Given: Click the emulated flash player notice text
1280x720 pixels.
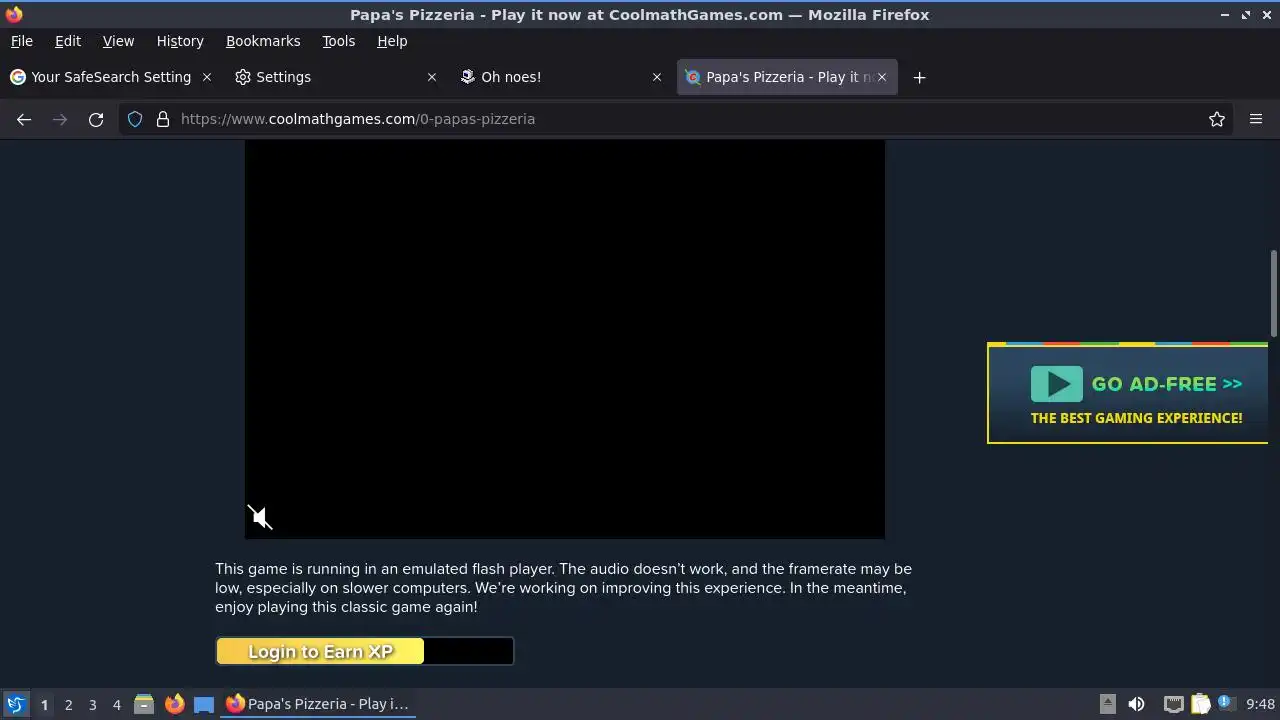Looking at the screenshot, I should pyautogui.click(x=563, y=587).
